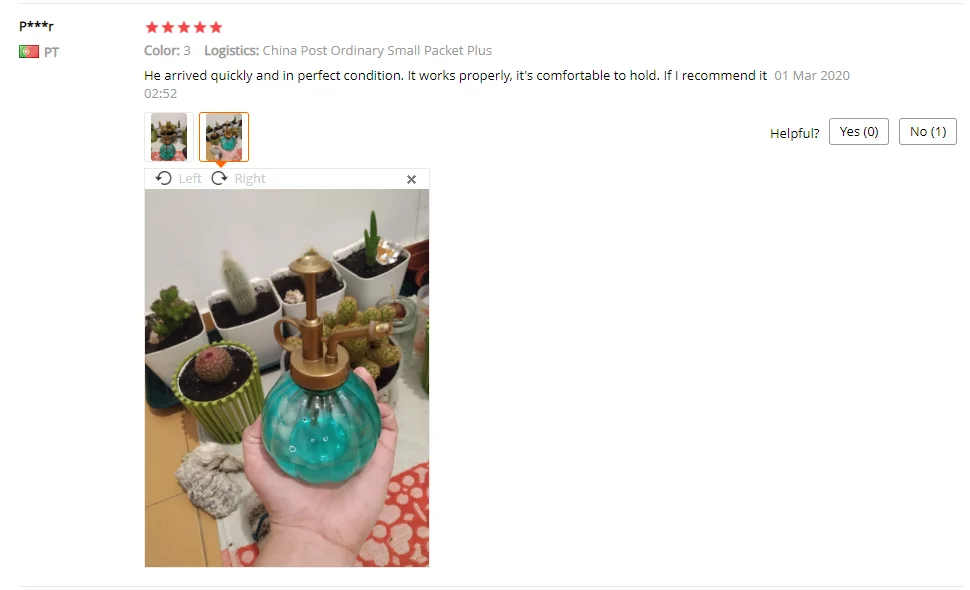Click the Portugal flag icon
Viewport: 970px width, 590px height.
28,52
